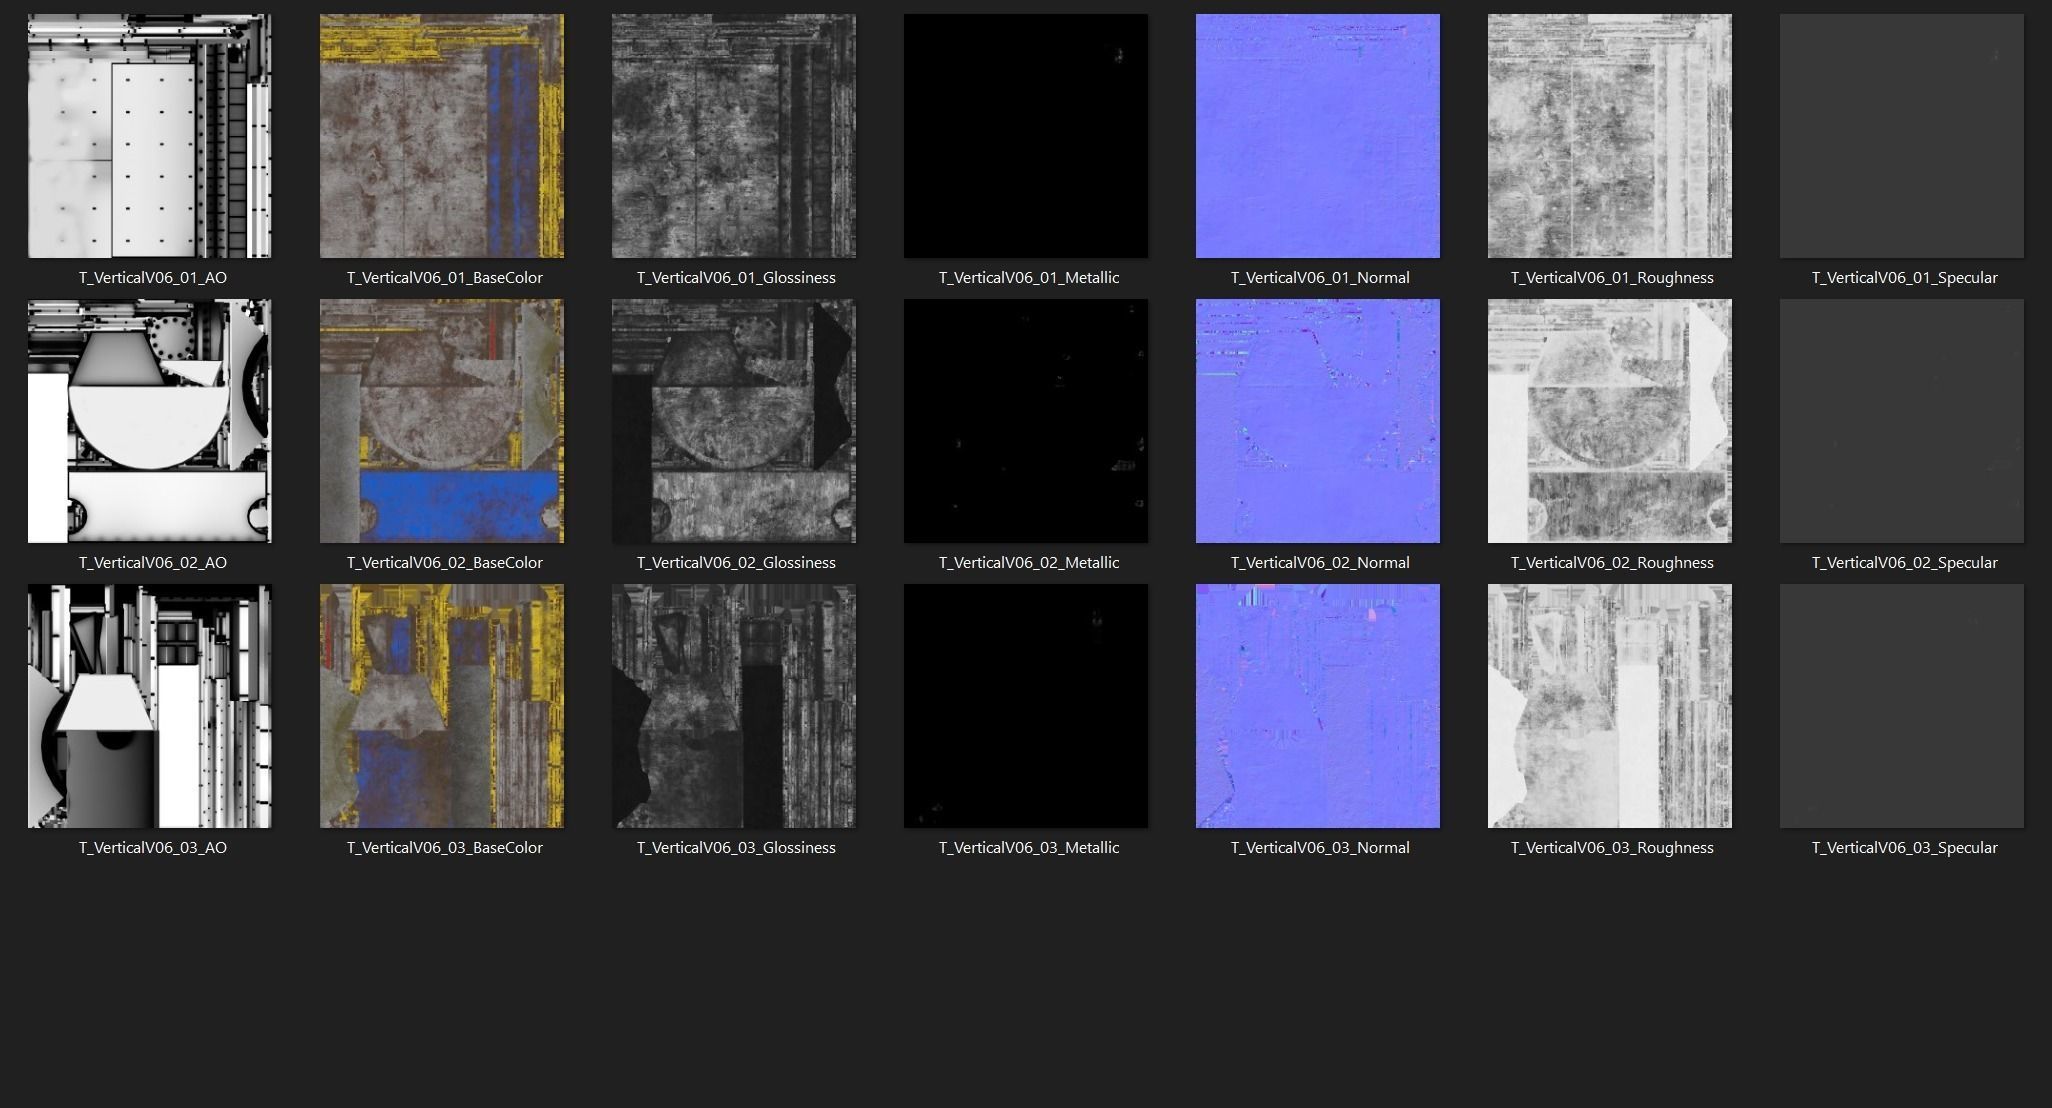Click the T_VerticalV06_02_Metallic filename label

1028,562
